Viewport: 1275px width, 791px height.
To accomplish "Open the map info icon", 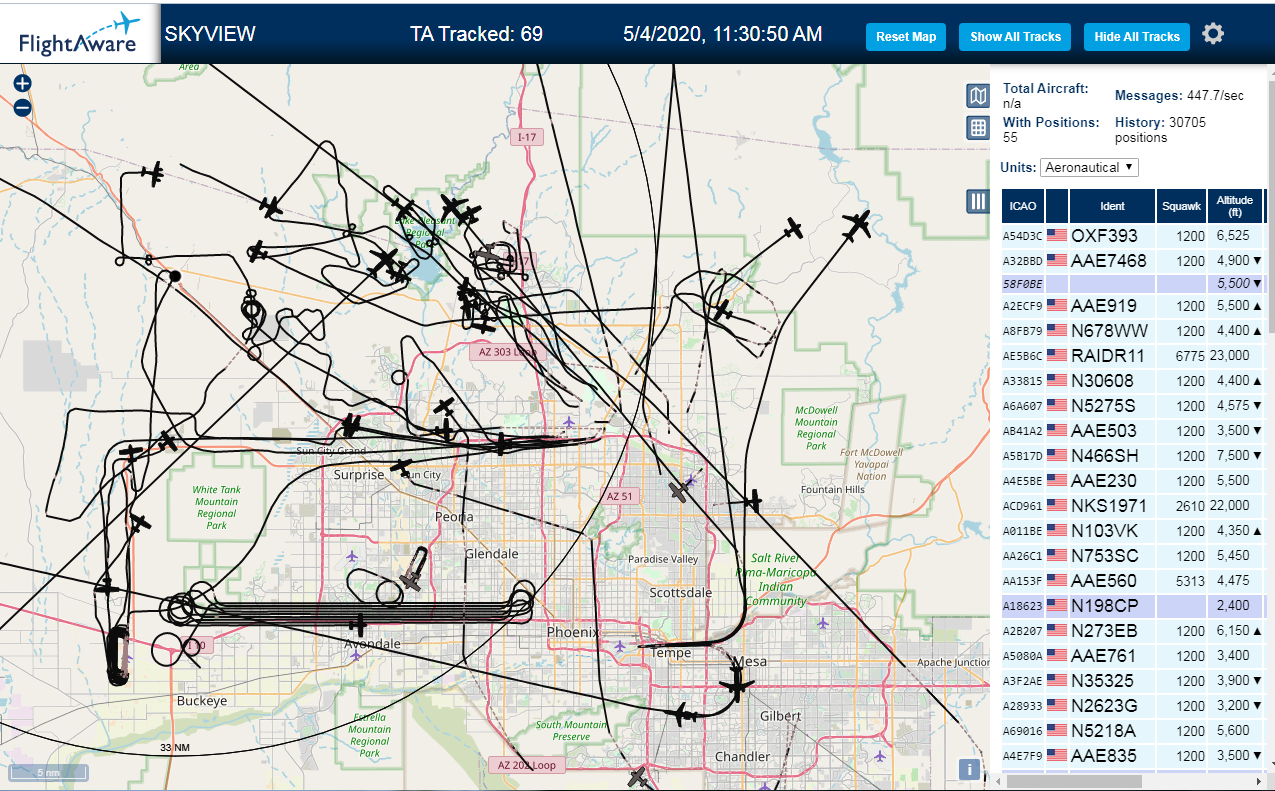I will click(968, 769).
